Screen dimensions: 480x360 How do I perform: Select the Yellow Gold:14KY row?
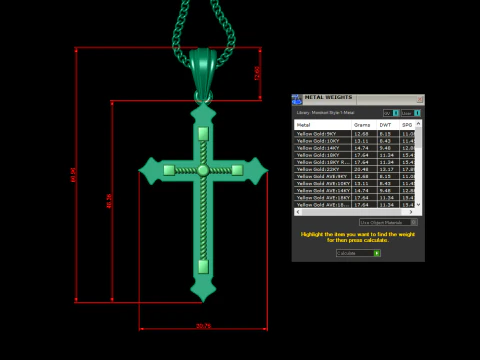click(355, 148)
